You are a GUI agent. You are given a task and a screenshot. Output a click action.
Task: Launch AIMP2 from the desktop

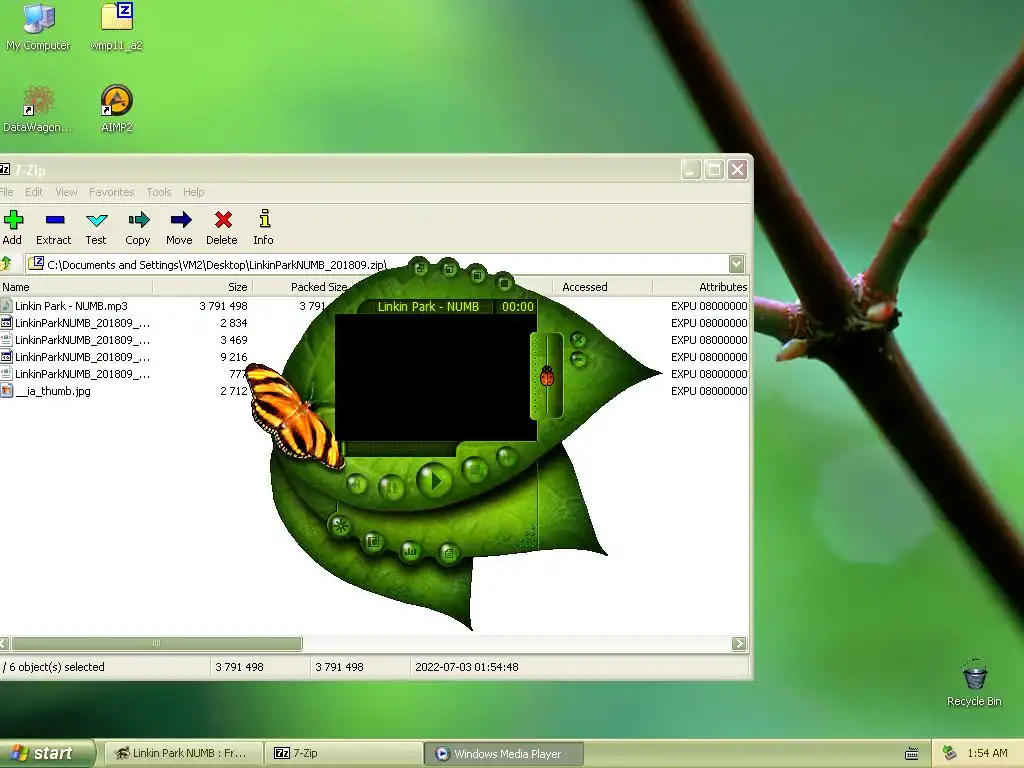[x=117, y=109]
